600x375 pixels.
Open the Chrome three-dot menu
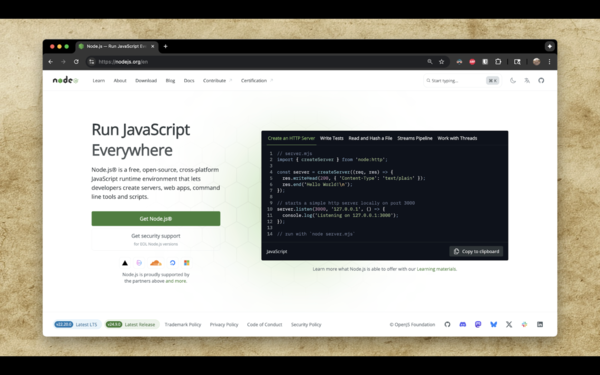[x=549, y=62]
